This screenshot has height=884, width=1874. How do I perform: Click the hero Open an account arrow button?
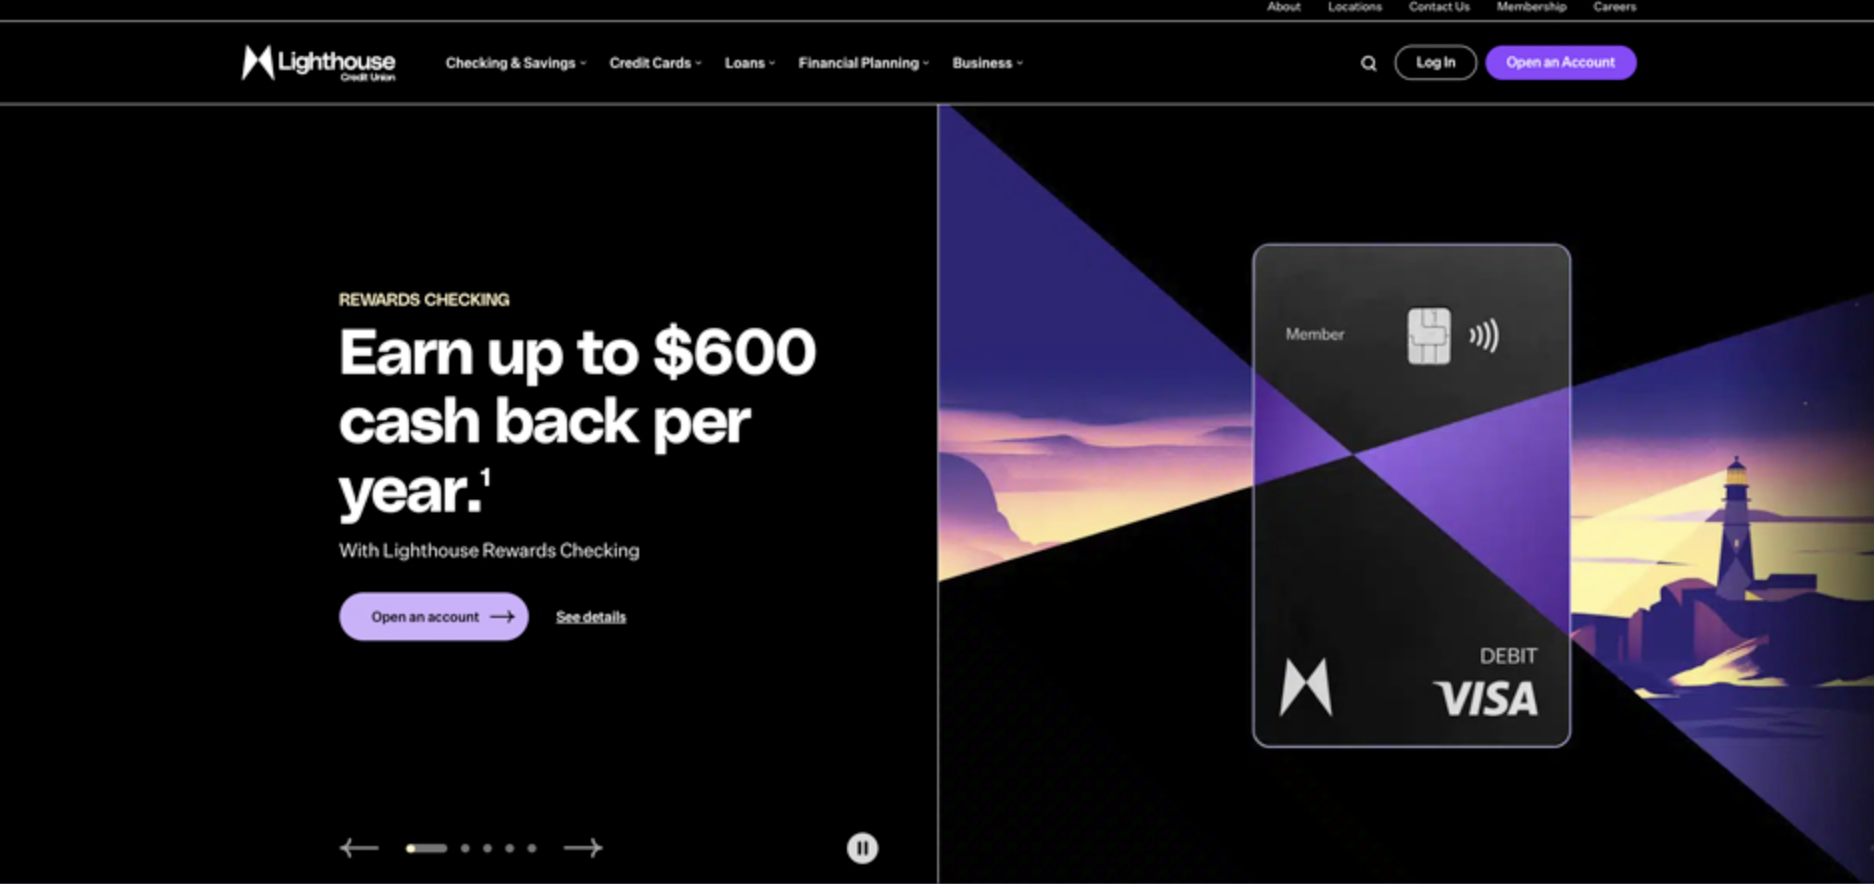coord(434,617)
